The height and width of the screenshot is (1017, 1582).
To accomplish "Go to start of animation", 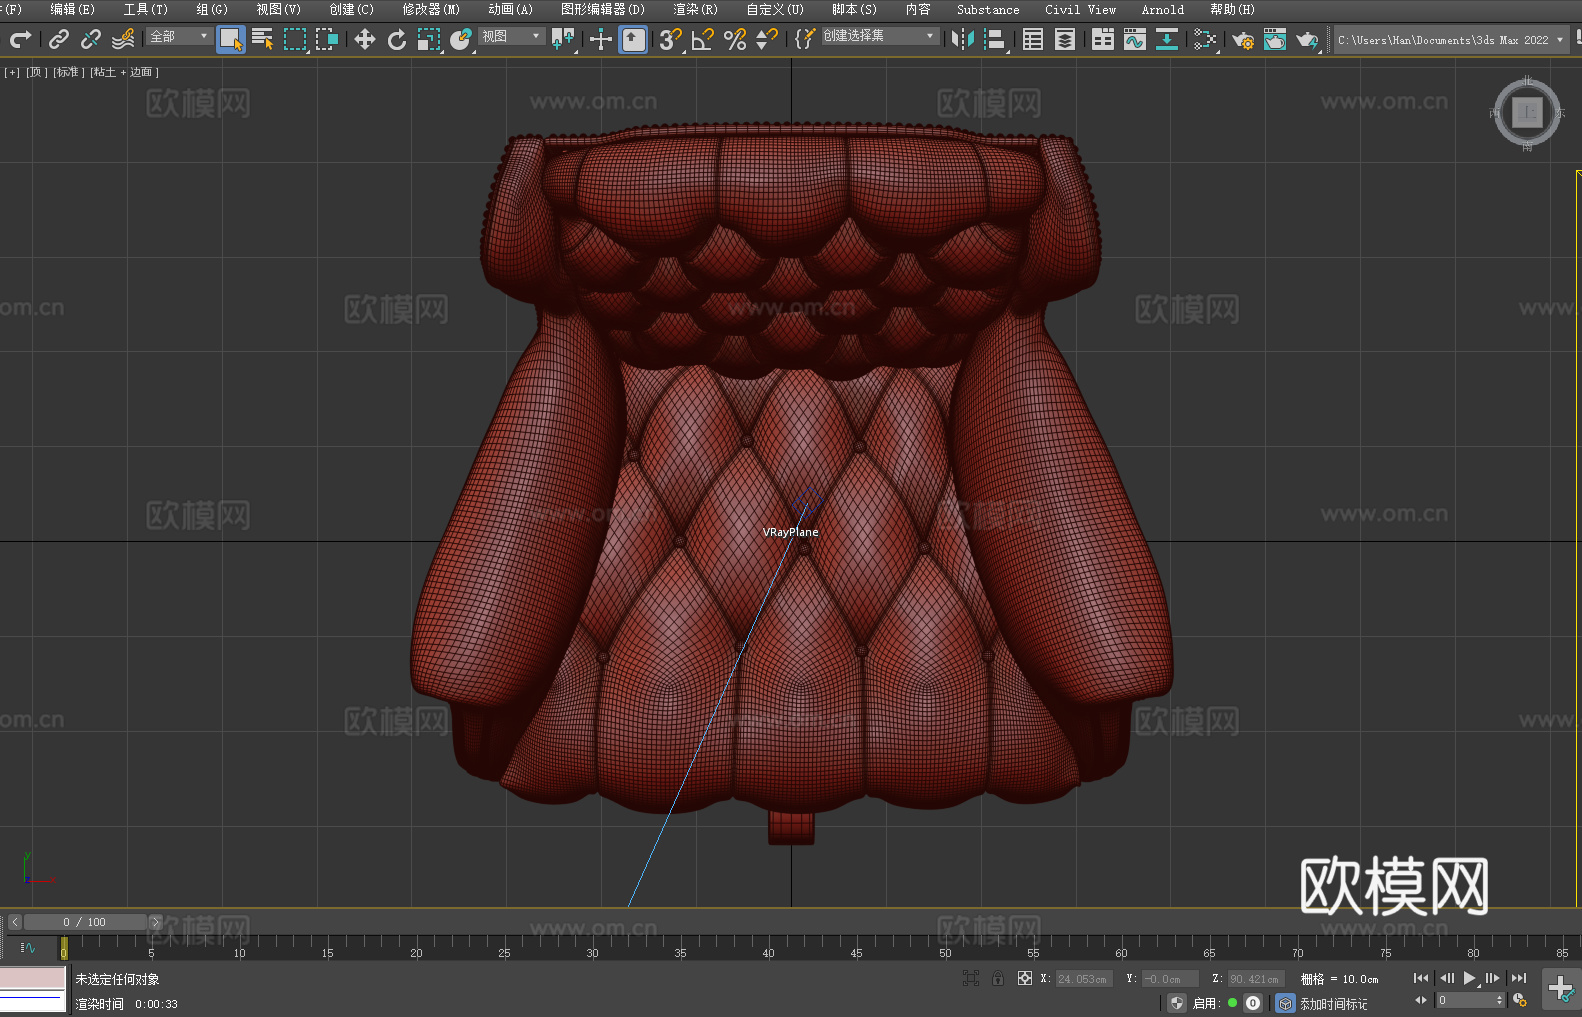I will 1421,978.
